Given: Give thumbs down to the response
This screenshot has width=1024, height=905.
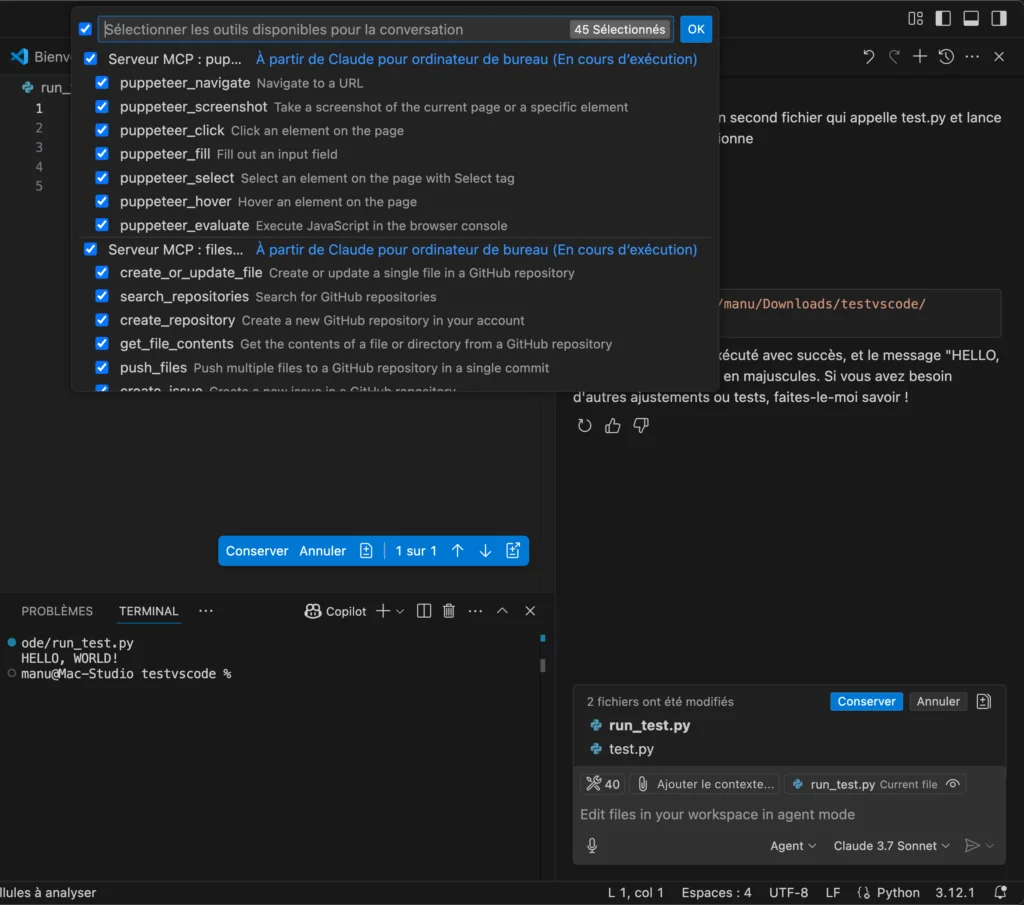Looking at the screenshot, I should tap(641, 426).
